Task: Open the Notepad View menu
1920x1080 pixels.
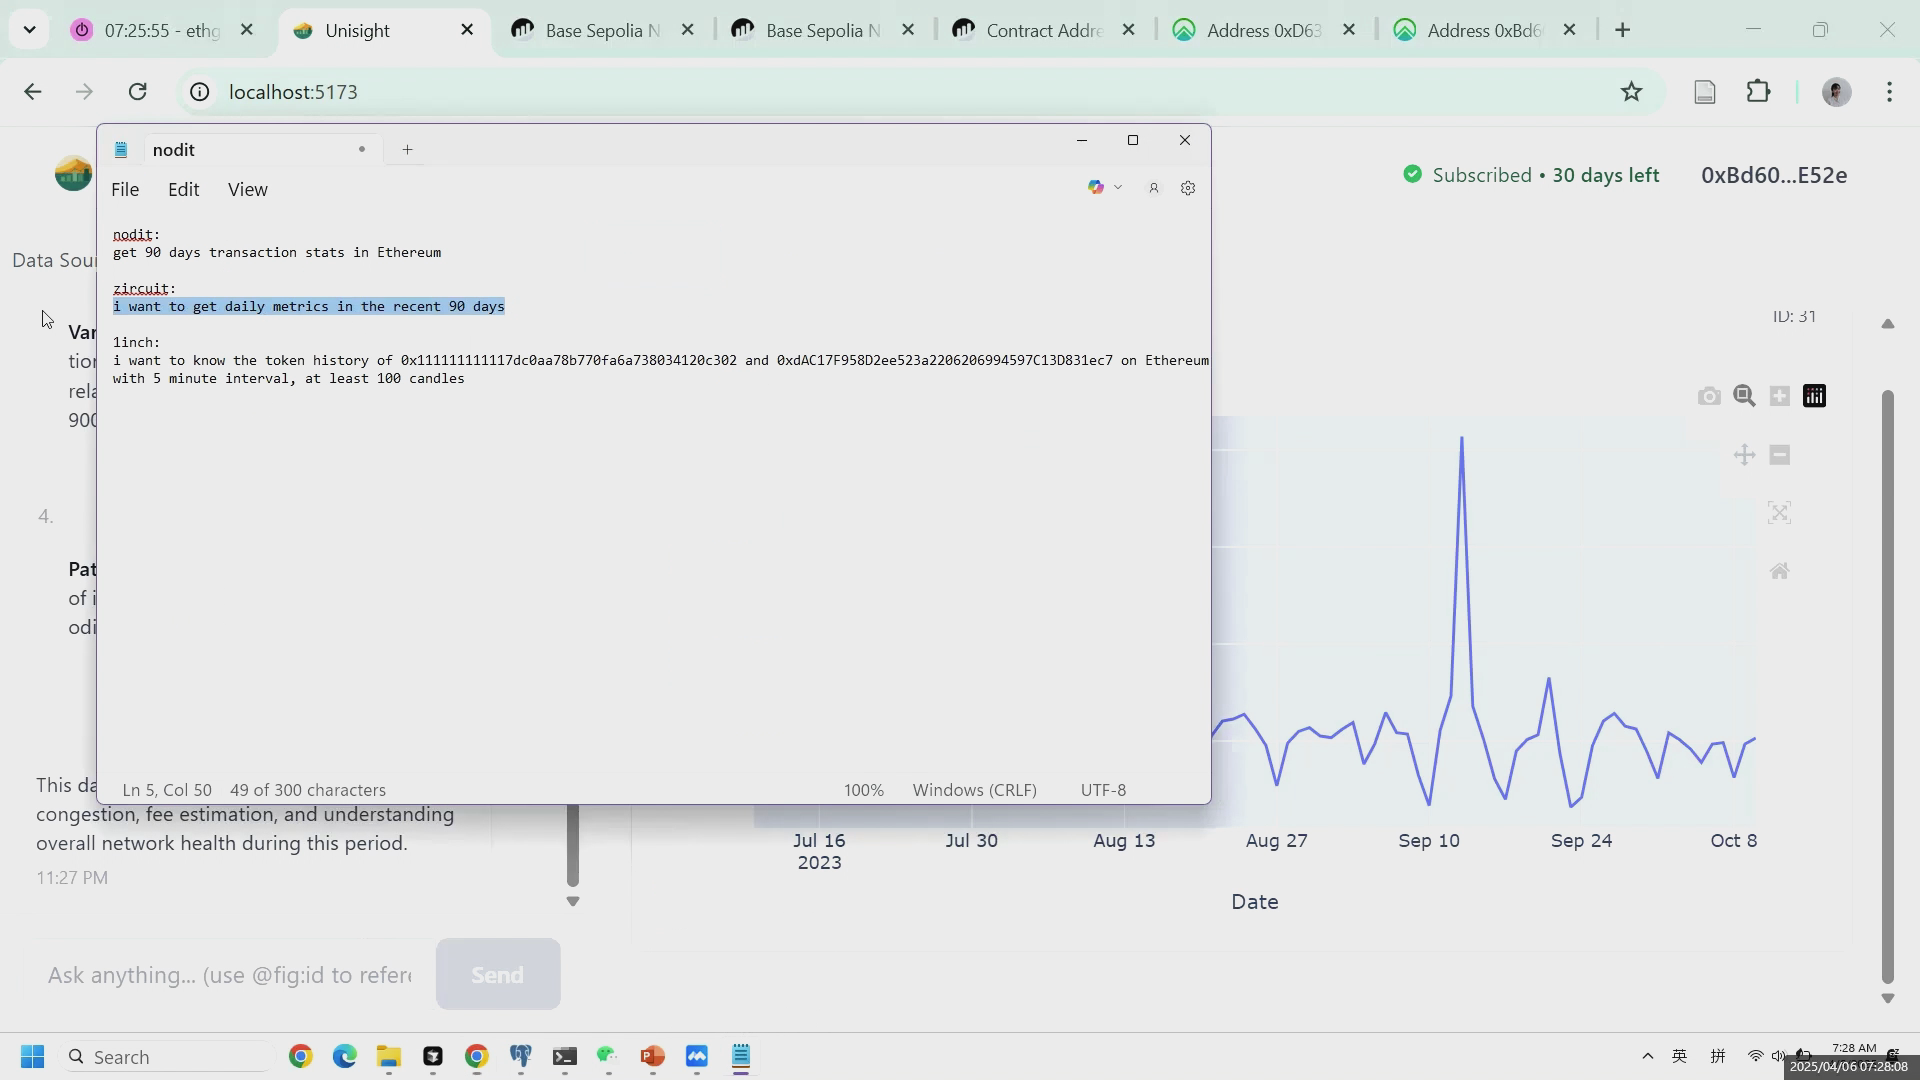Action: (x=247, y=189)
